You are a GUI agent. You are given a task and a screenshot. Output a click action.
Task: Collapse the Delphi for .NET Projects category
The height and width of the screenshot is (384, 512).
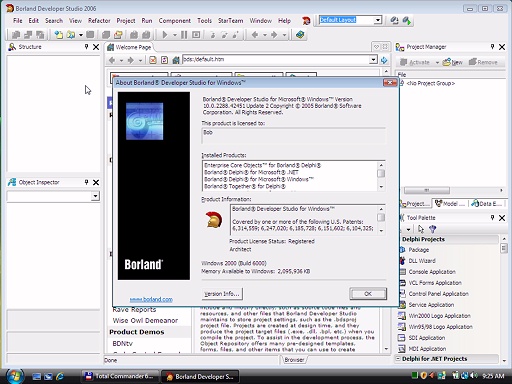tap(398, 359)
